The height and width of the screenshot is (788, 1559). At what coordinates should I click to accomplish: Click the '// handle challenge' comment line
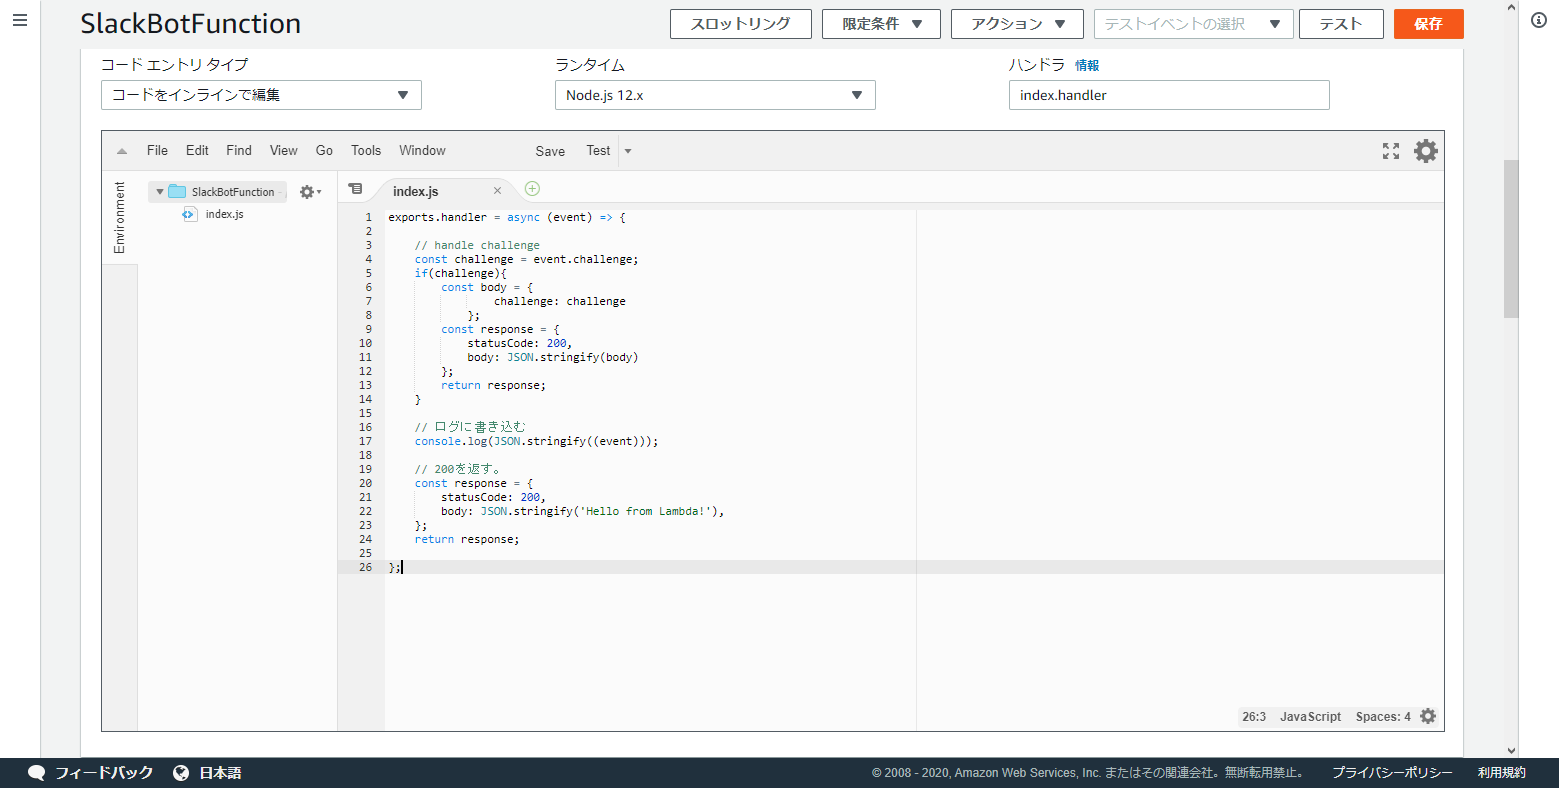(477, 245)
